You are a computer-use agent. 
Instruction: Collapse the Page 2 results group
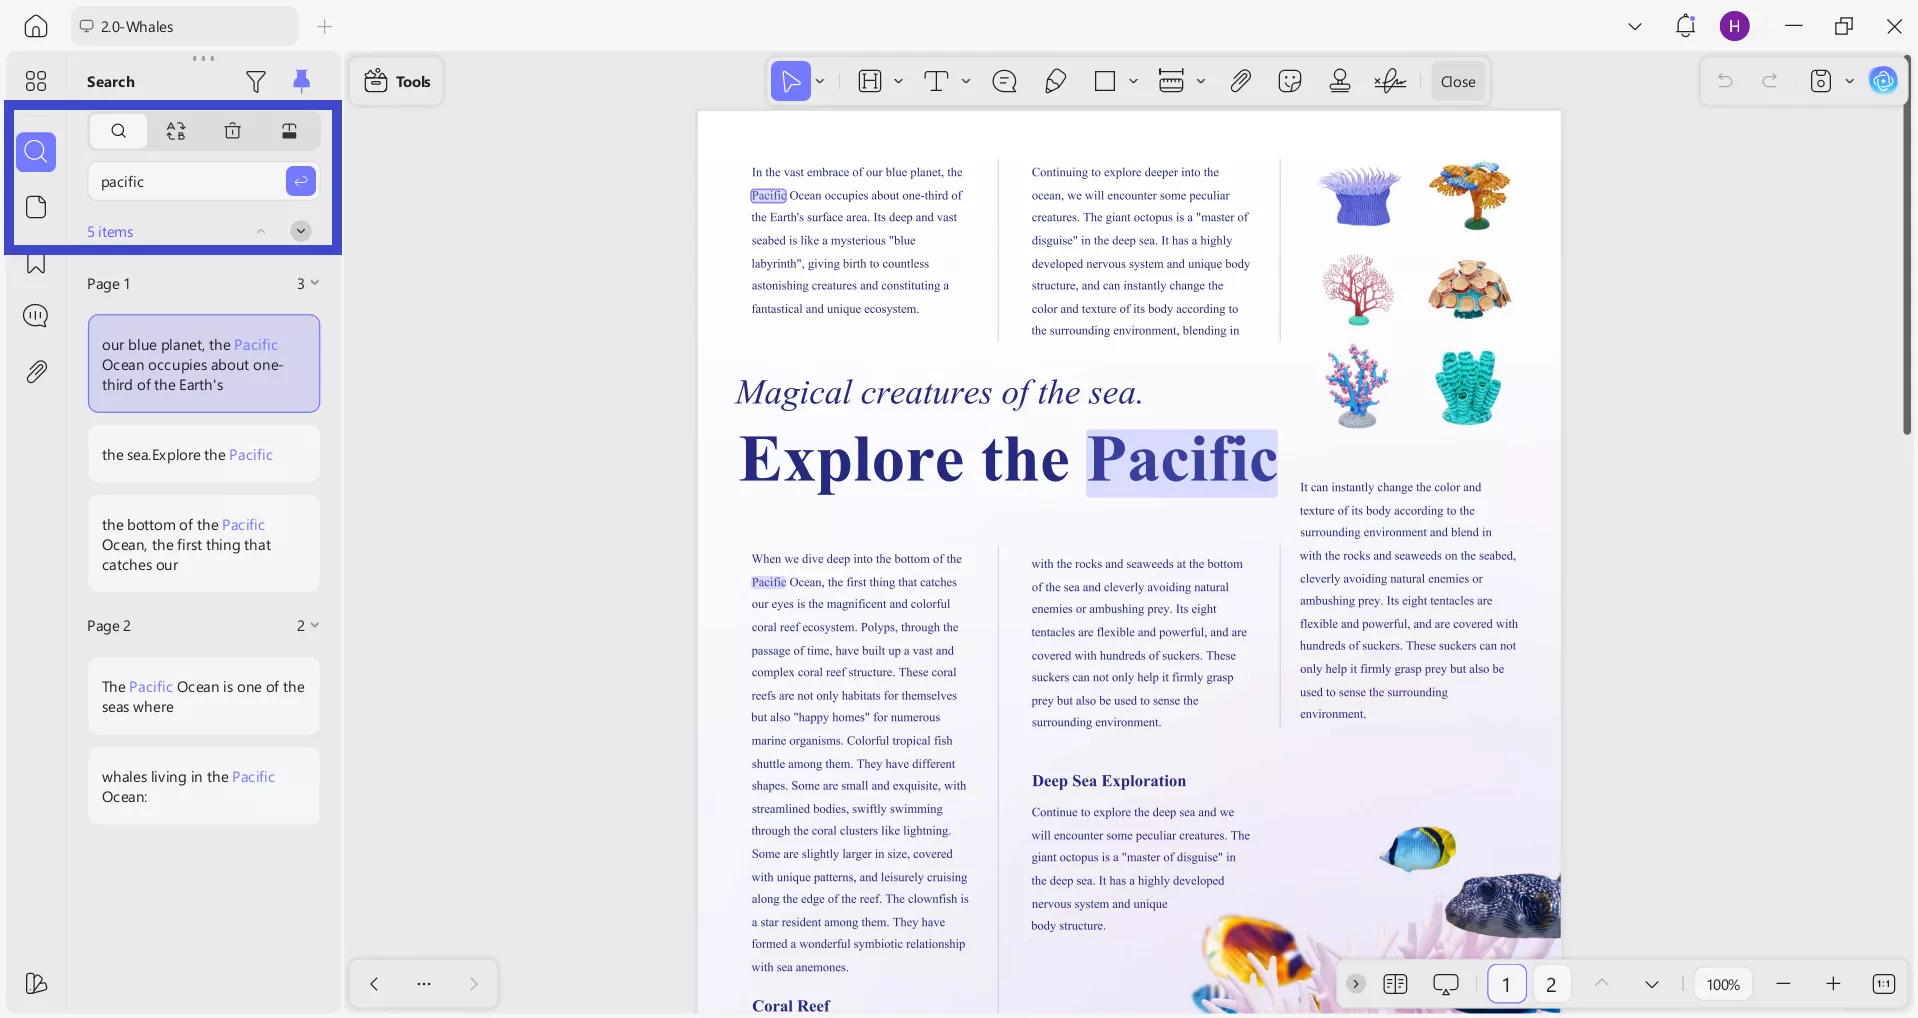click(x=315, y=625)
